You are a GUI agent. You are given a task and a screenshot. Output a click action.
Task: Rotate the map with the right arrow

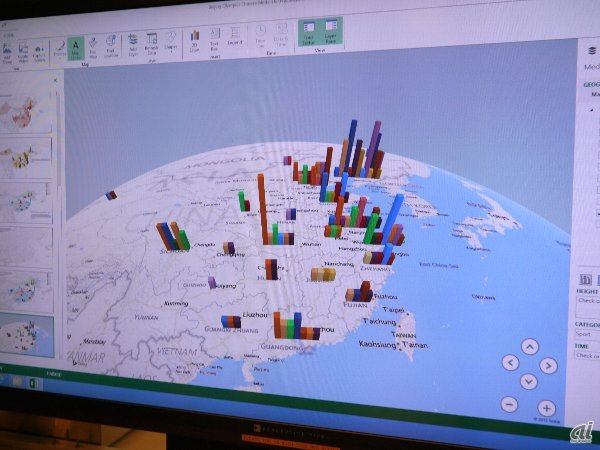tap(548, 366)
